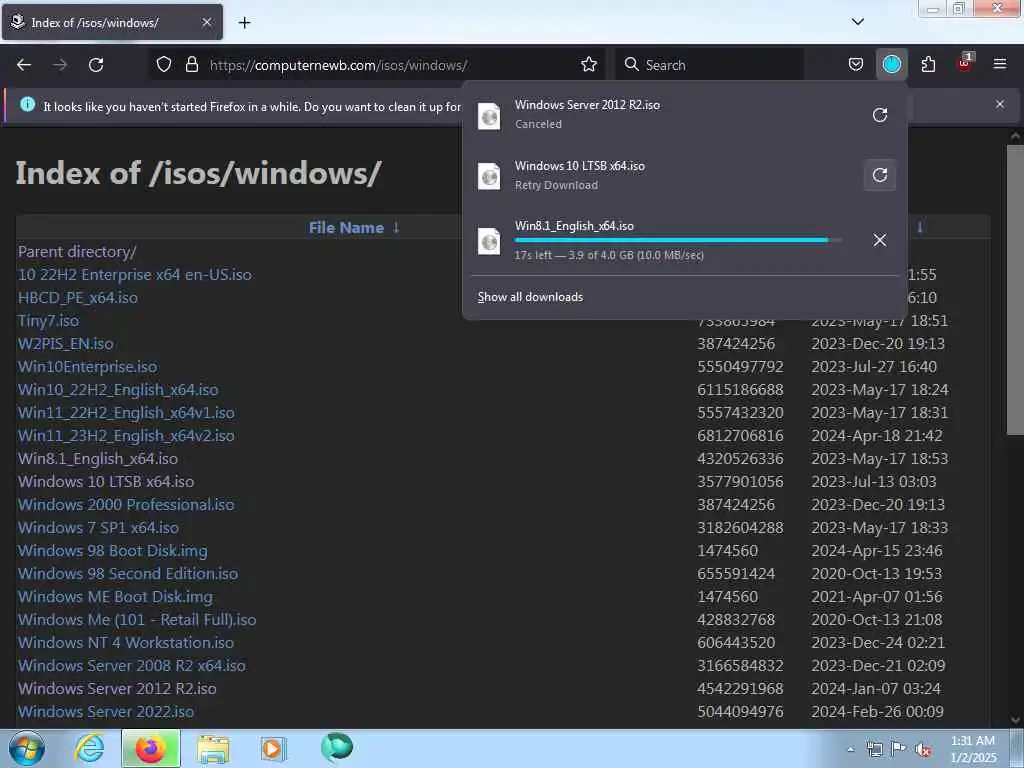This screenshot has height=768, width=1024.
Task: Open the uBlock Origin extension icon
Action: [965, 63]
